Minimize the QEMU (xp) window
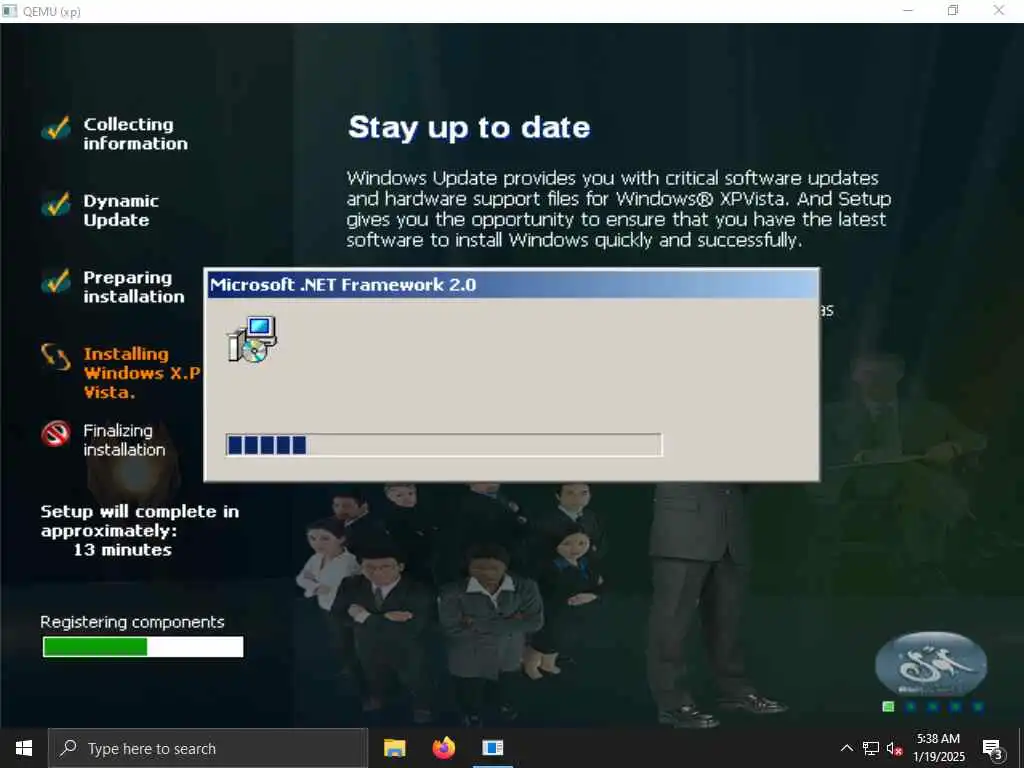The height and width of the screenshot is (768, 1024). click(x=908, y=10)
